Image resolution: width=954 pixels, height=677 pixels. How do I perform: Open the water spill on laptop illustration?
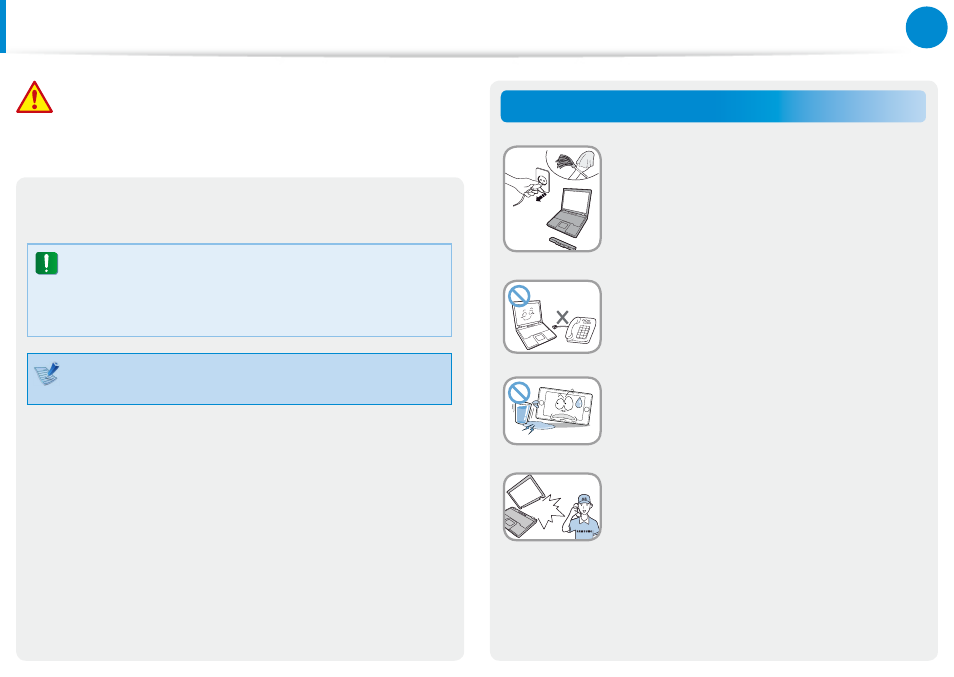point(552,411)
